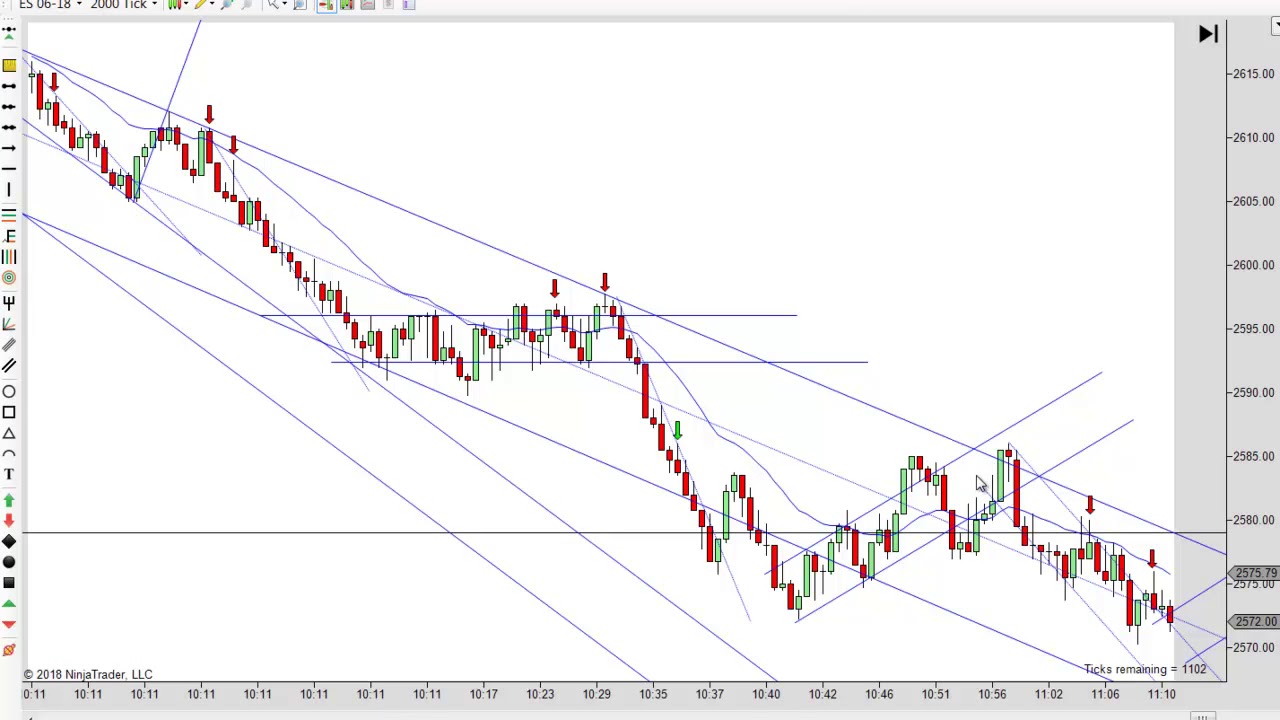Select the Fibonacci Time Extensions tool
Viewport: 1280px width, 720px height.
tap(9, 257)
